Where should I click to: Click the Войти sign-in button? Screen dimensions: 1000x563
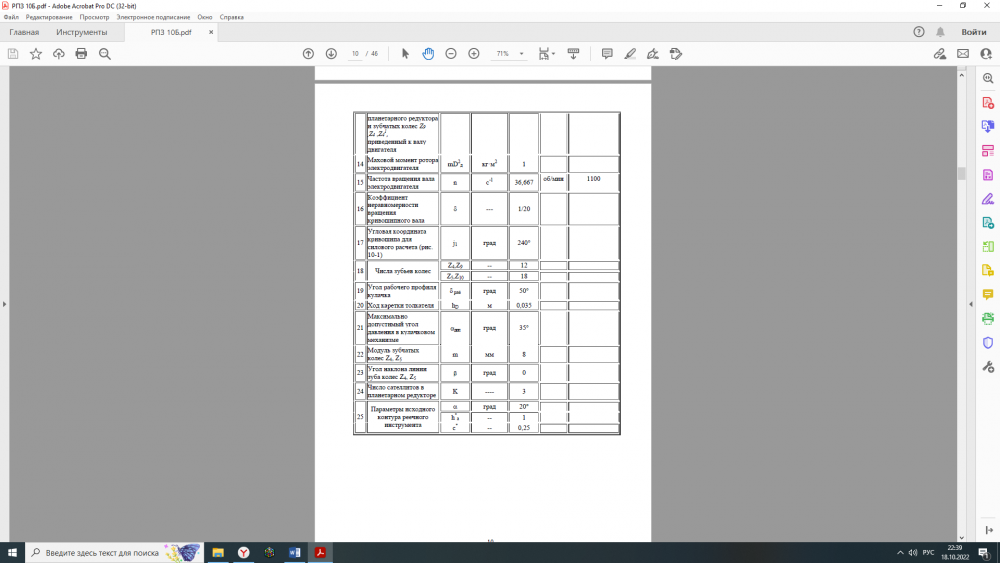974,32
